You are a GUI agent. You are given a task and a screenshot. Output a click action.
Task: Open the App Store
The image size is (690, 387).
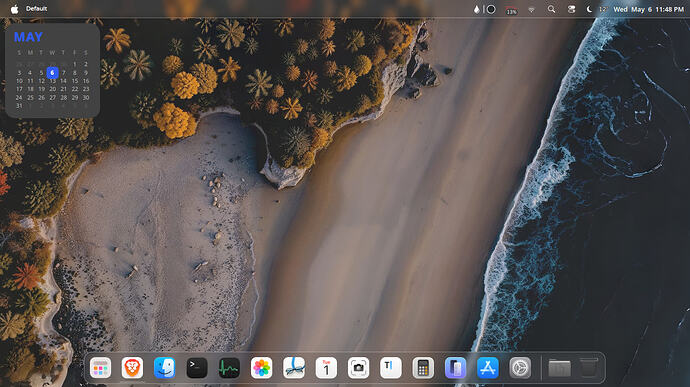488,368
